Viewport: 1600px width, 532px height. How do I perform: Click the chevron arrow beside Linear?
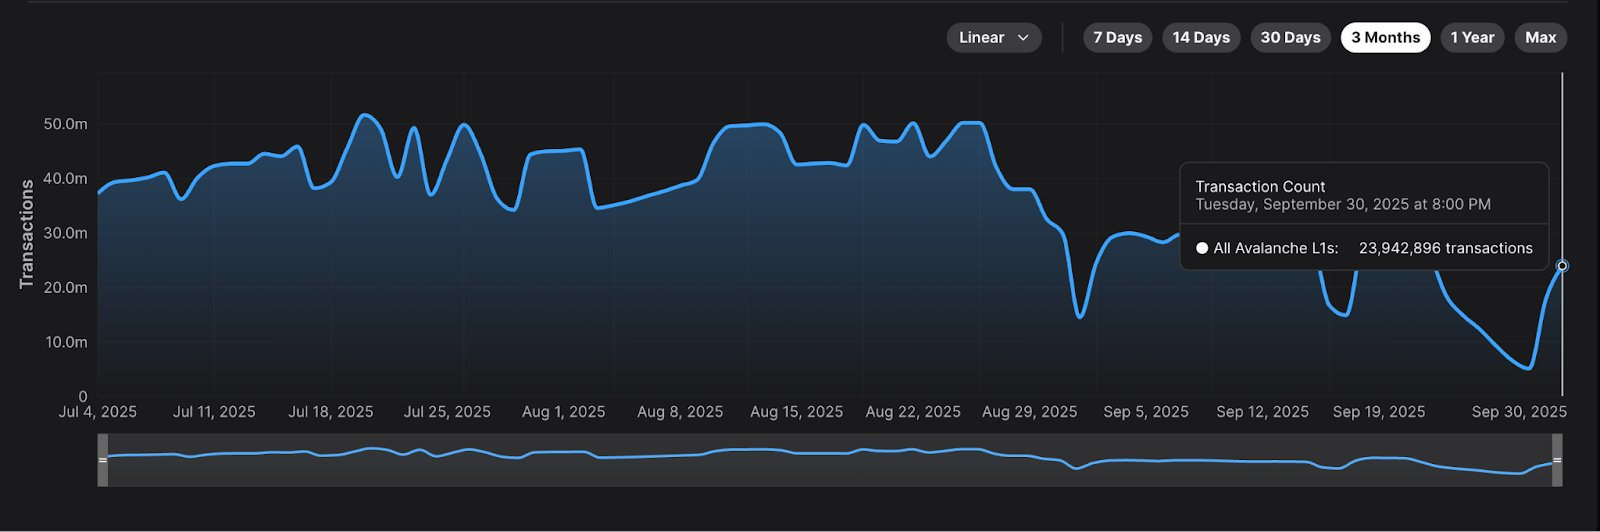tap(1023, 38)
